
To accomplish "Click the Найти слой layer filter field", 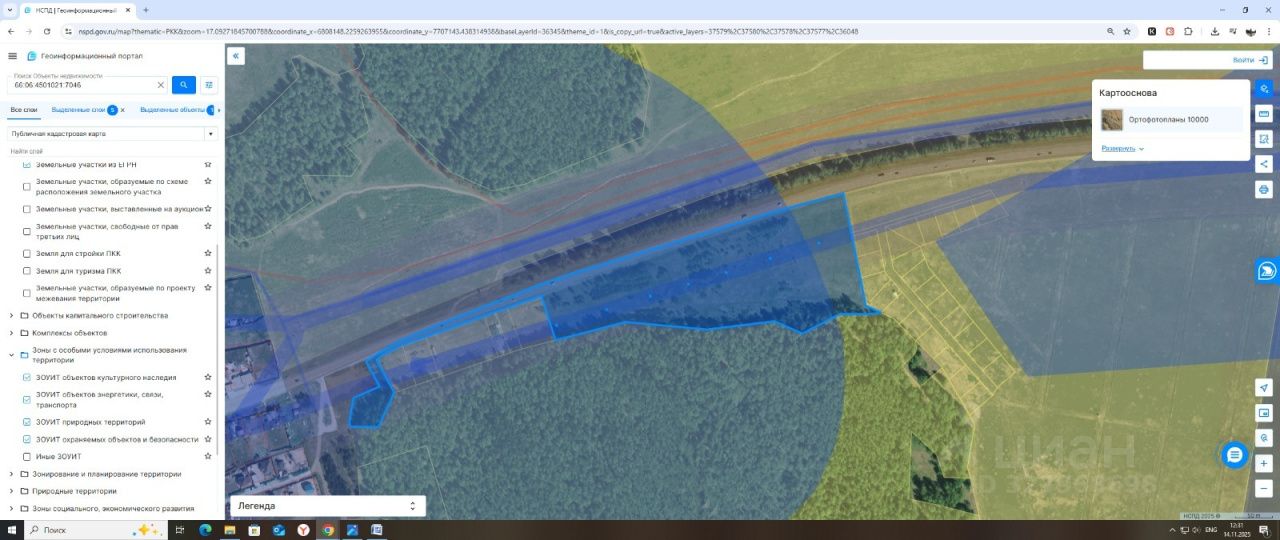I will click(112, 151).
